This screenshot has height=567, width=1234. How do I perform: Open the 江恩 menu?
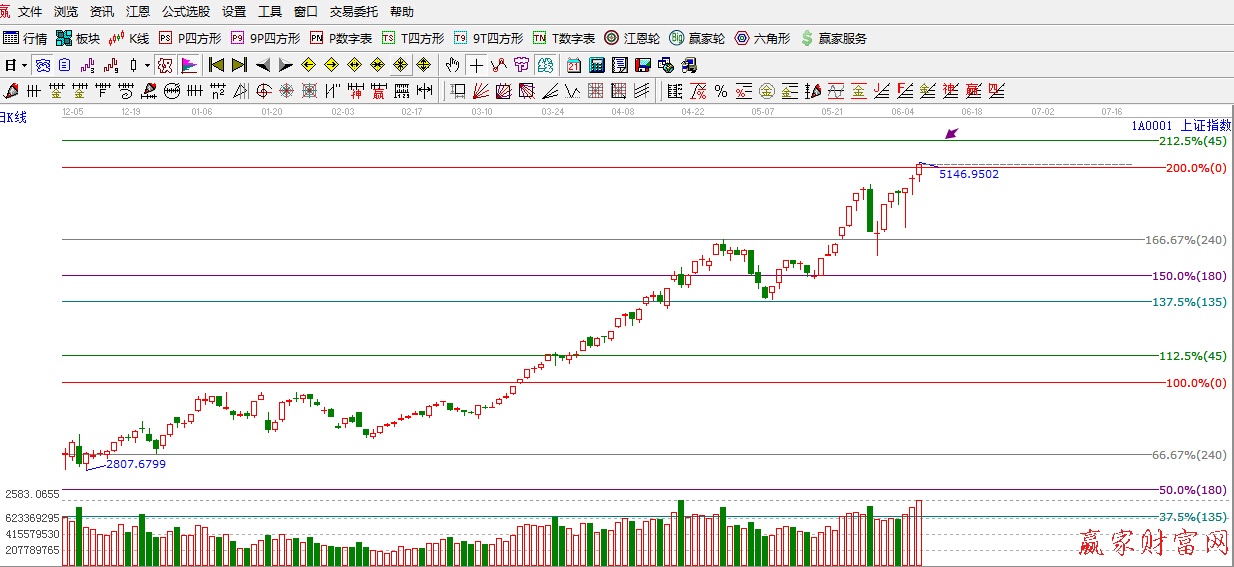pyautogui.click(x=138, y=12)
